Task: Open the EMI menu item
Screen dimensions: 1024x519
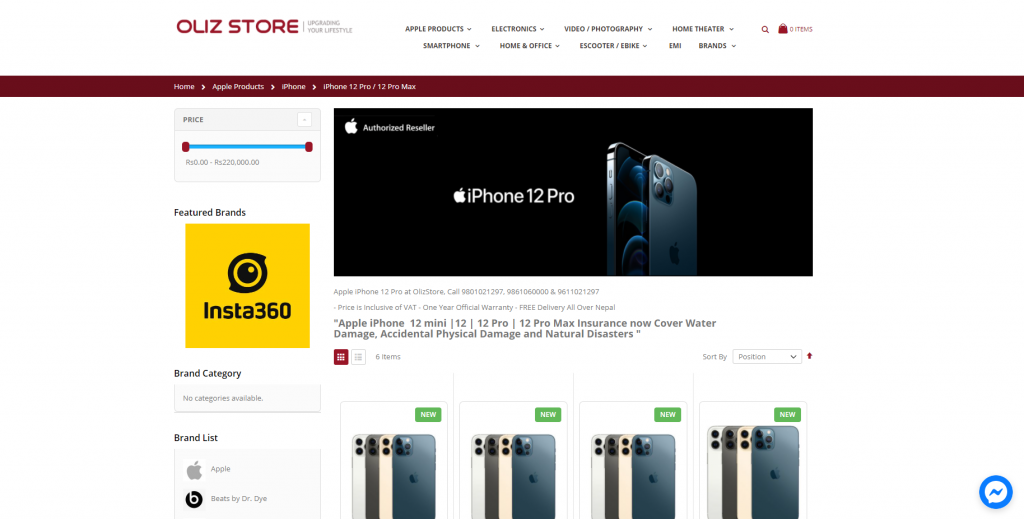Action: point(675,46)
